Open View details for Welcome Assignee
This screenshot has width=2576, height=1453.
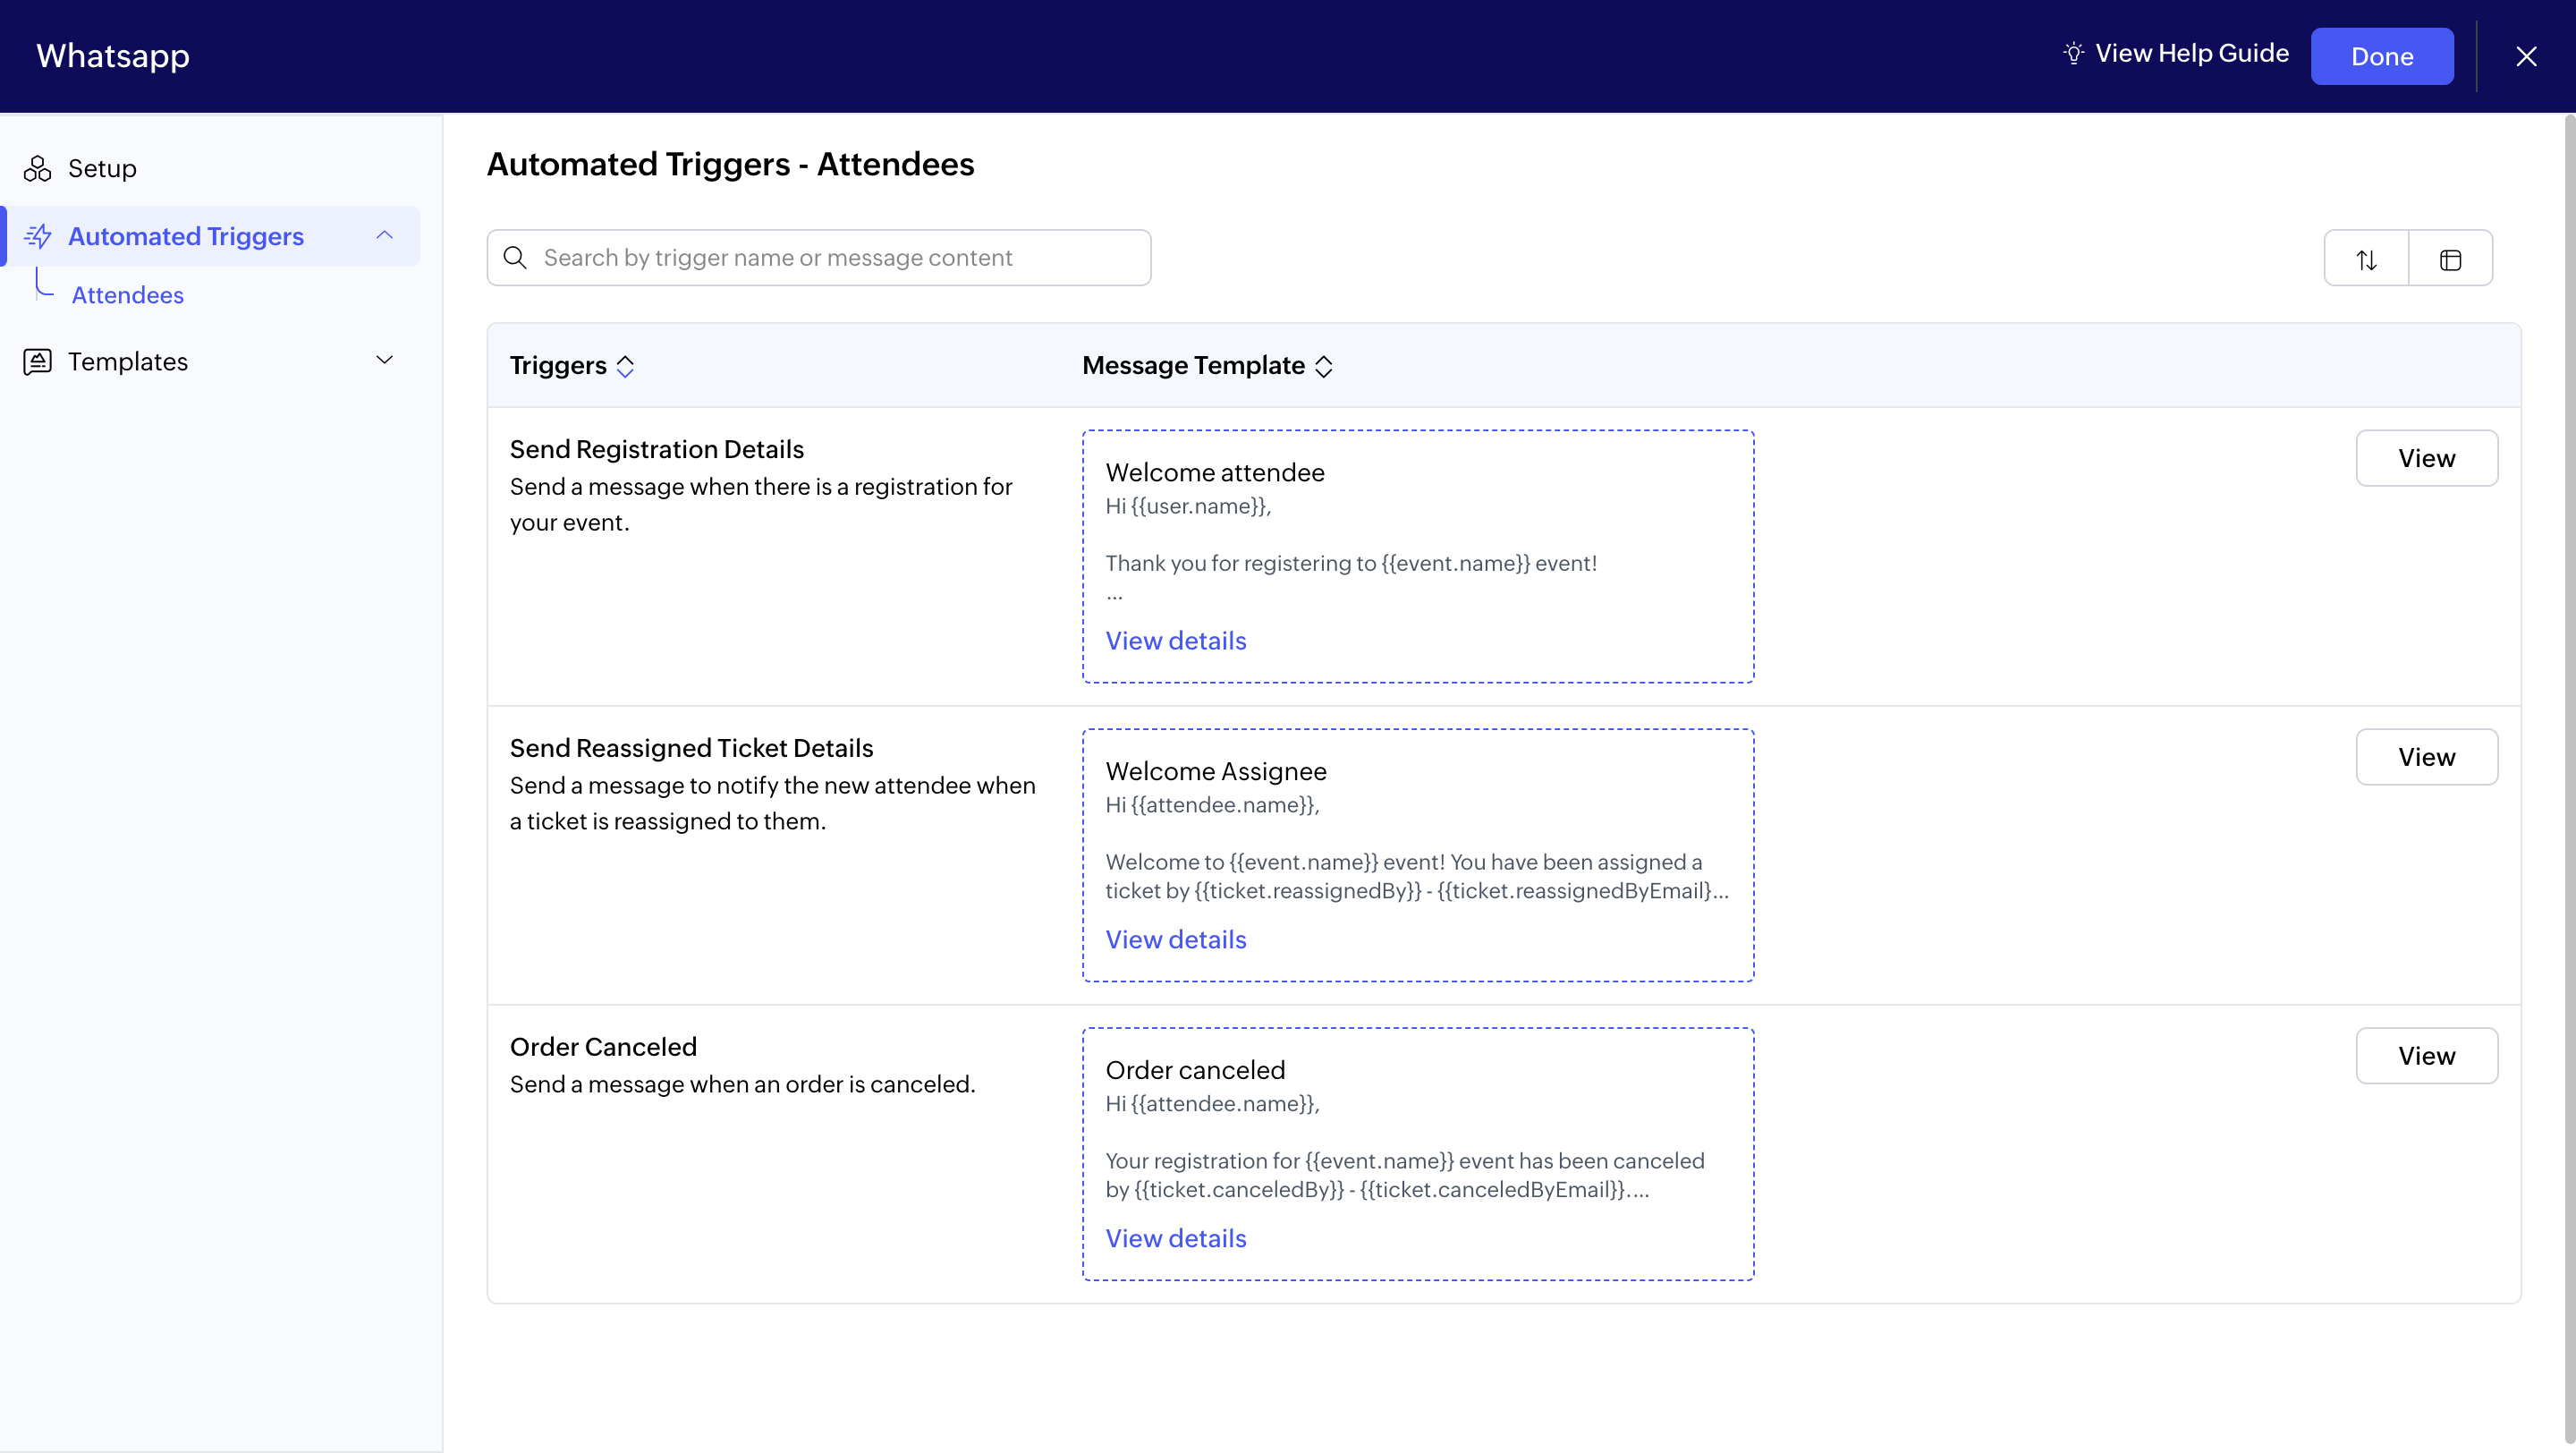pyautogui.click(x=1175, y=939)
